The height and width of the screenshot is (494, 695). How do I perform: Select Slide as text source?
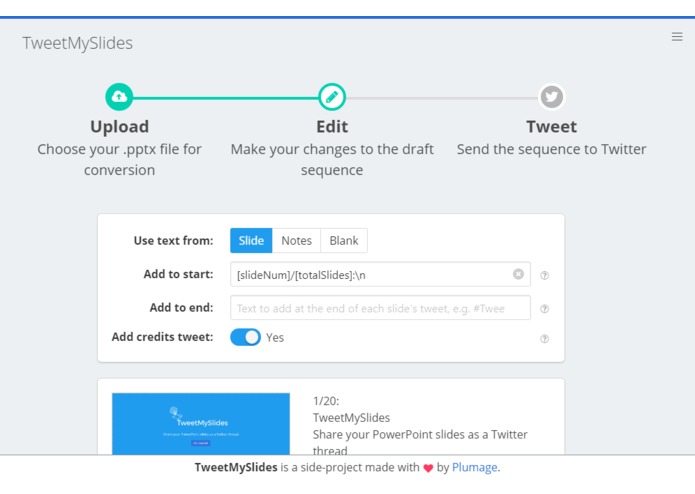tap(251, 241)
